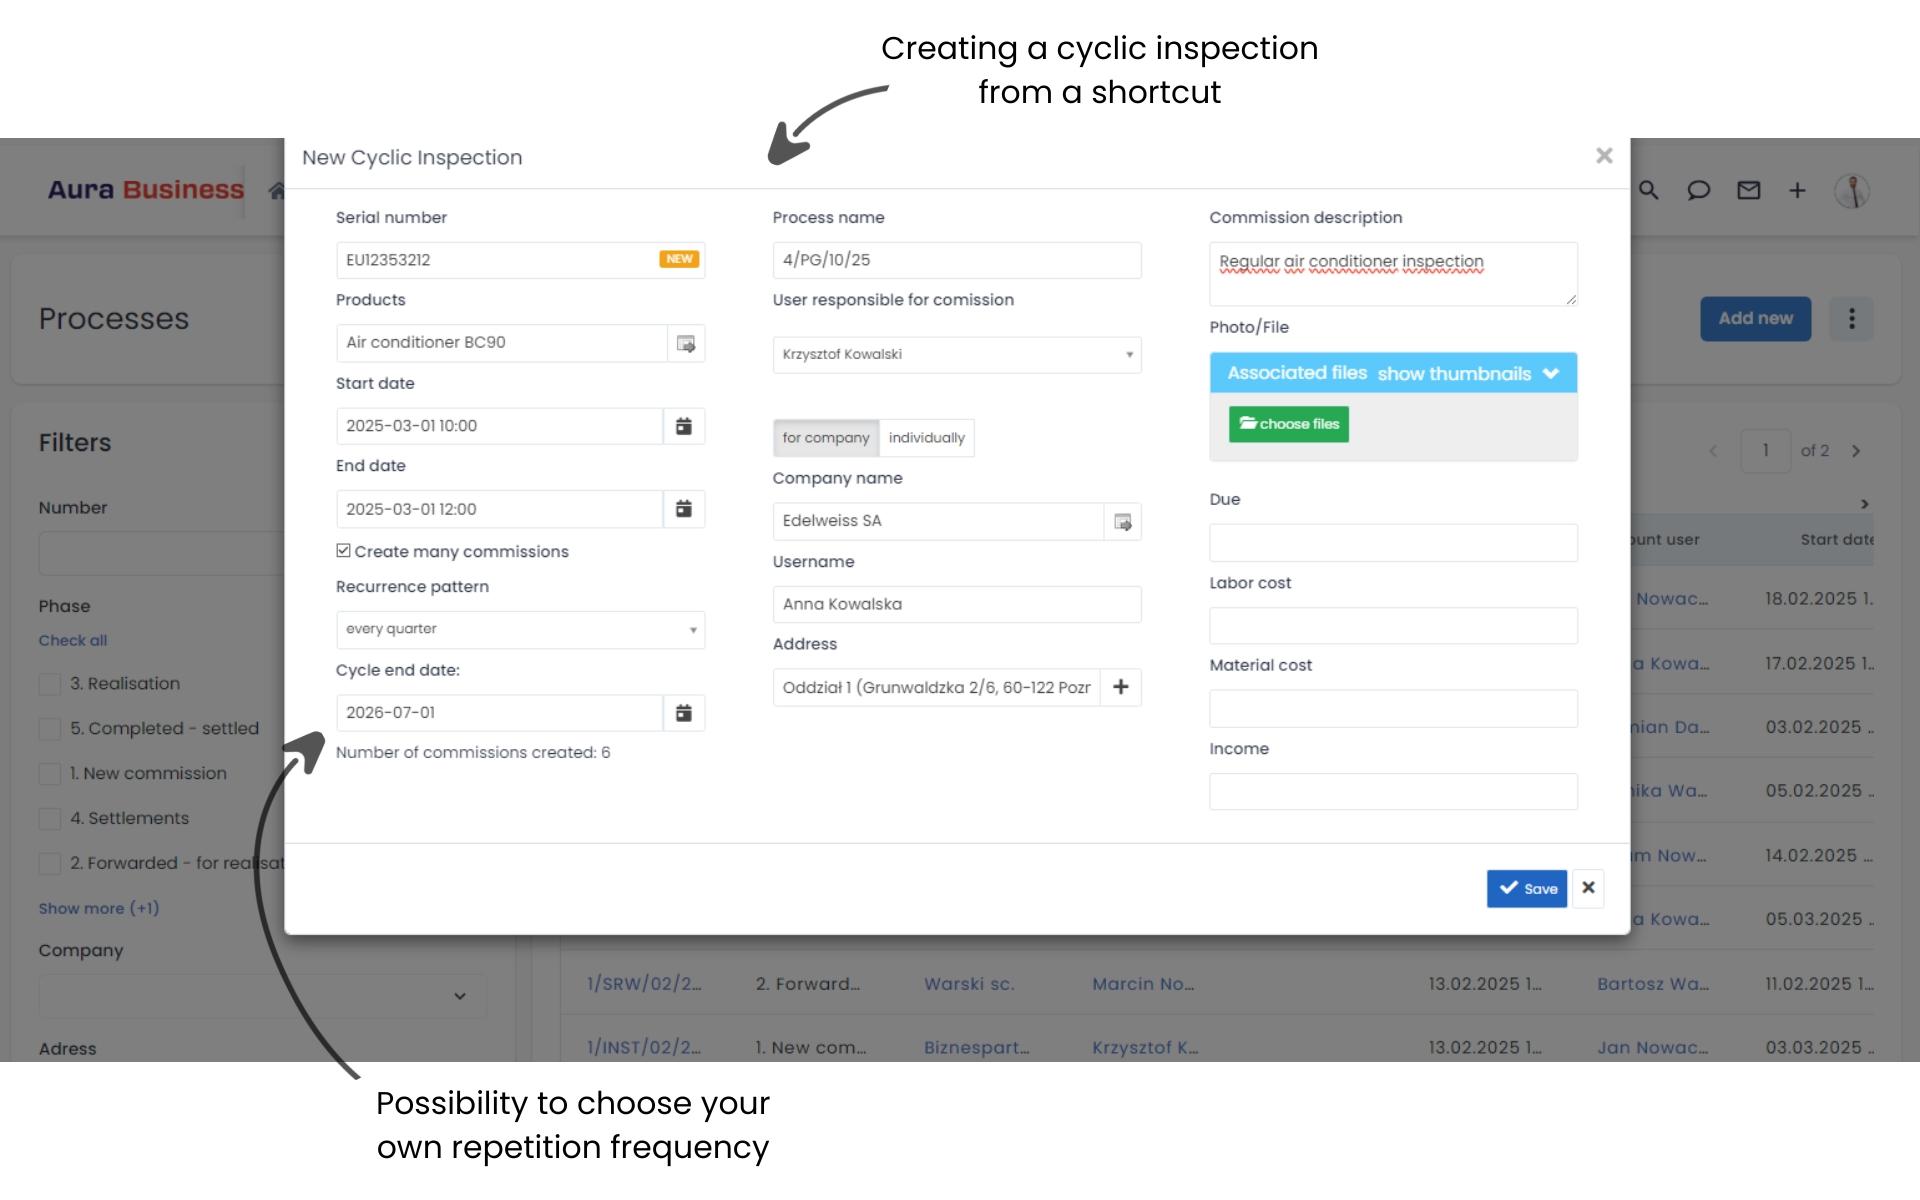
Task: Switch to the individually tab
Action: pos(926,437)
